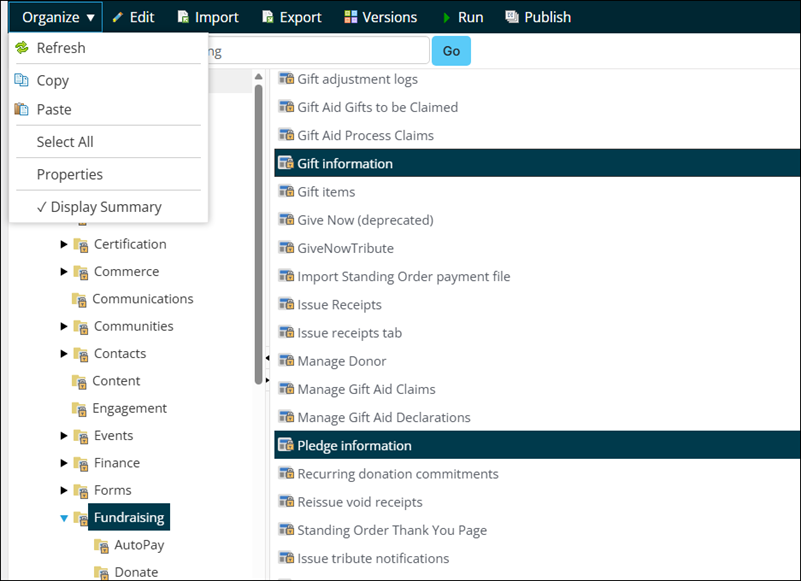
Task: Click the Copy icon in the dropdown
Action: click(x=22, y=81)
